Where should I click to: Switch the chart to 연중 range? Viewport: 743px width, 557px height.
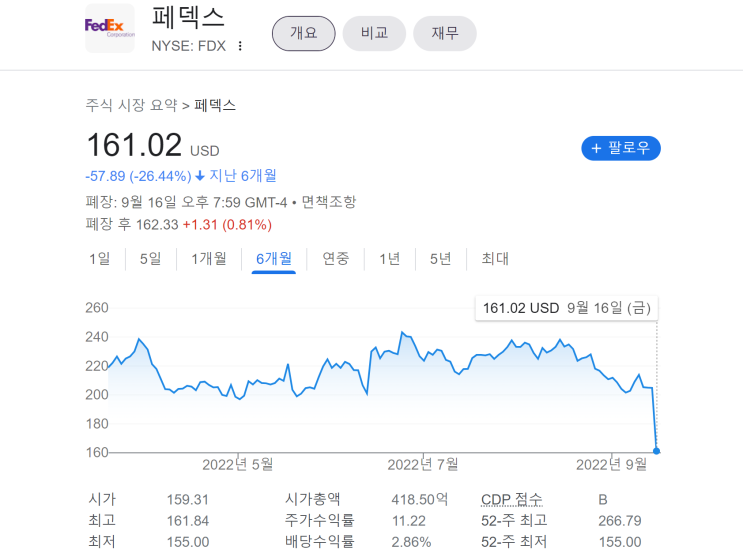(x=335, y=259)
